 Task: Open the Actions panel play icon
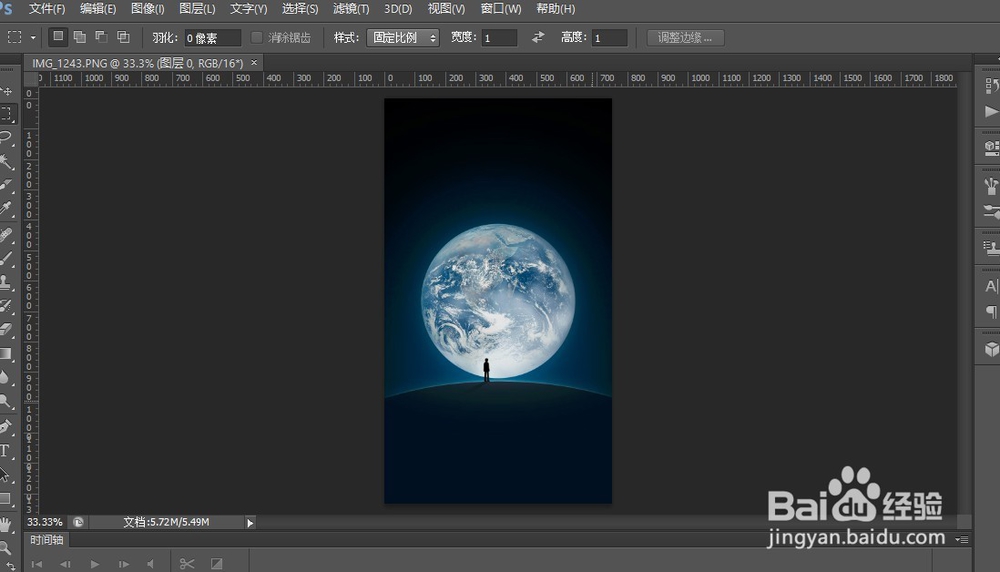[991, 112]
